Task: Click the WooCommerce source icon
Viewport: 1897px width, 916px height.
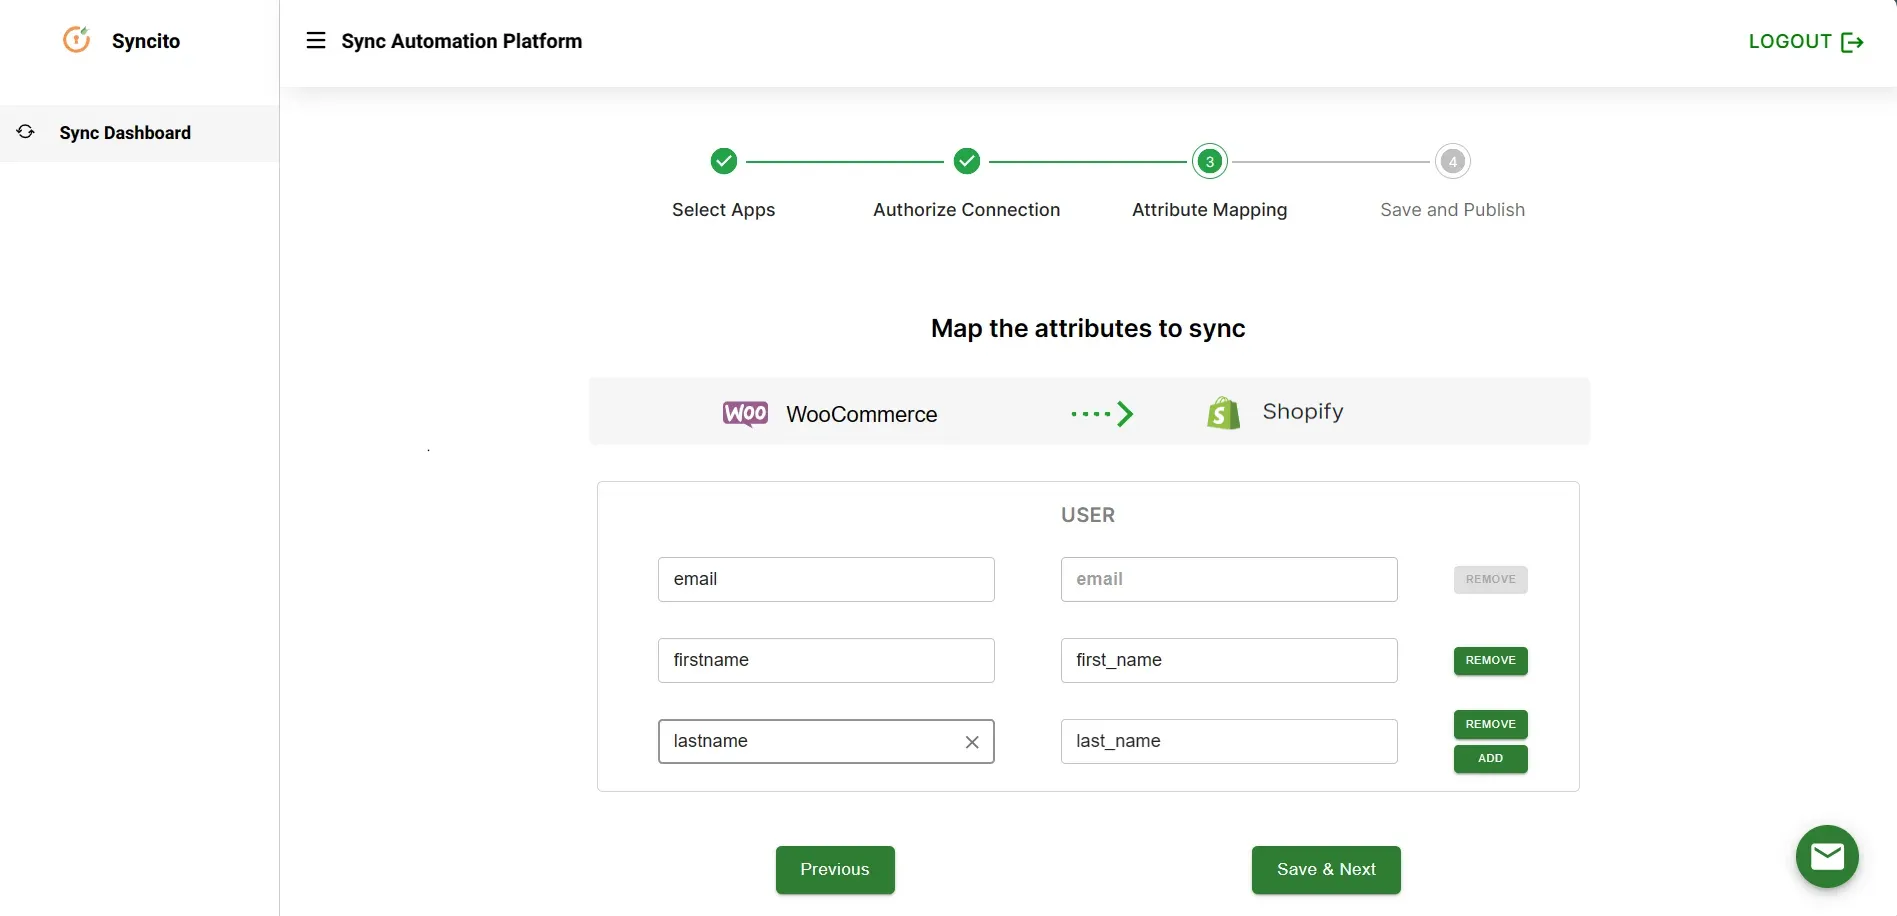Action: tap(744, 413)
